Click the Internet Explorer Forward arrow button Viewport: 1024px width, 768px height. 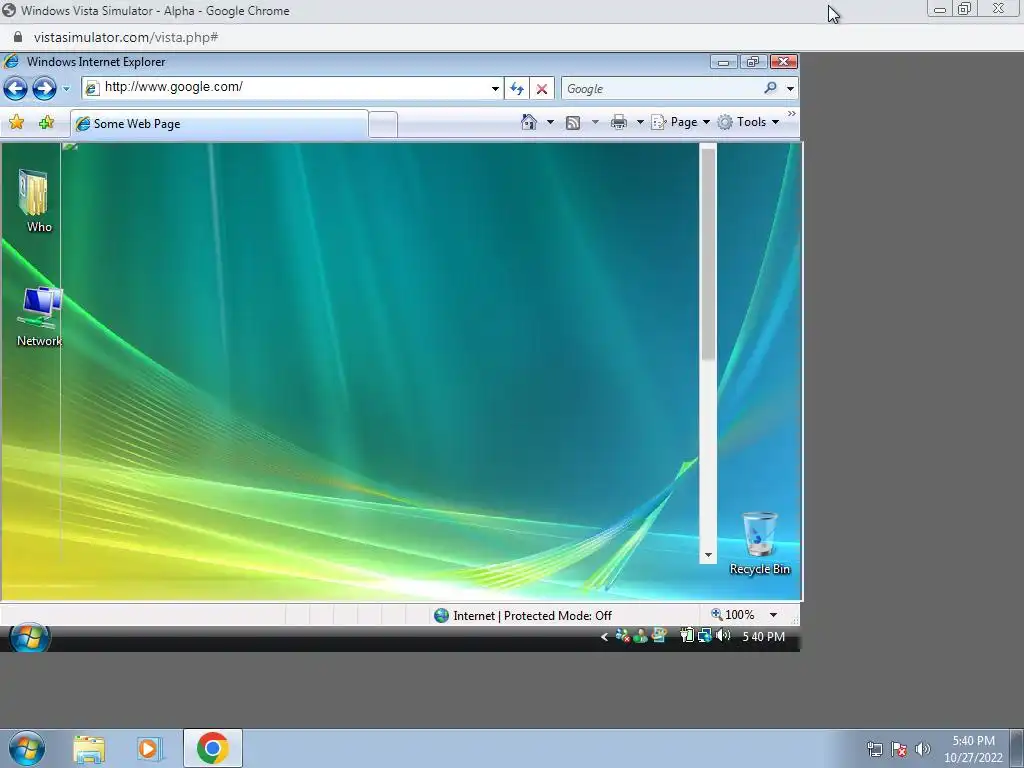click(44, 88)
